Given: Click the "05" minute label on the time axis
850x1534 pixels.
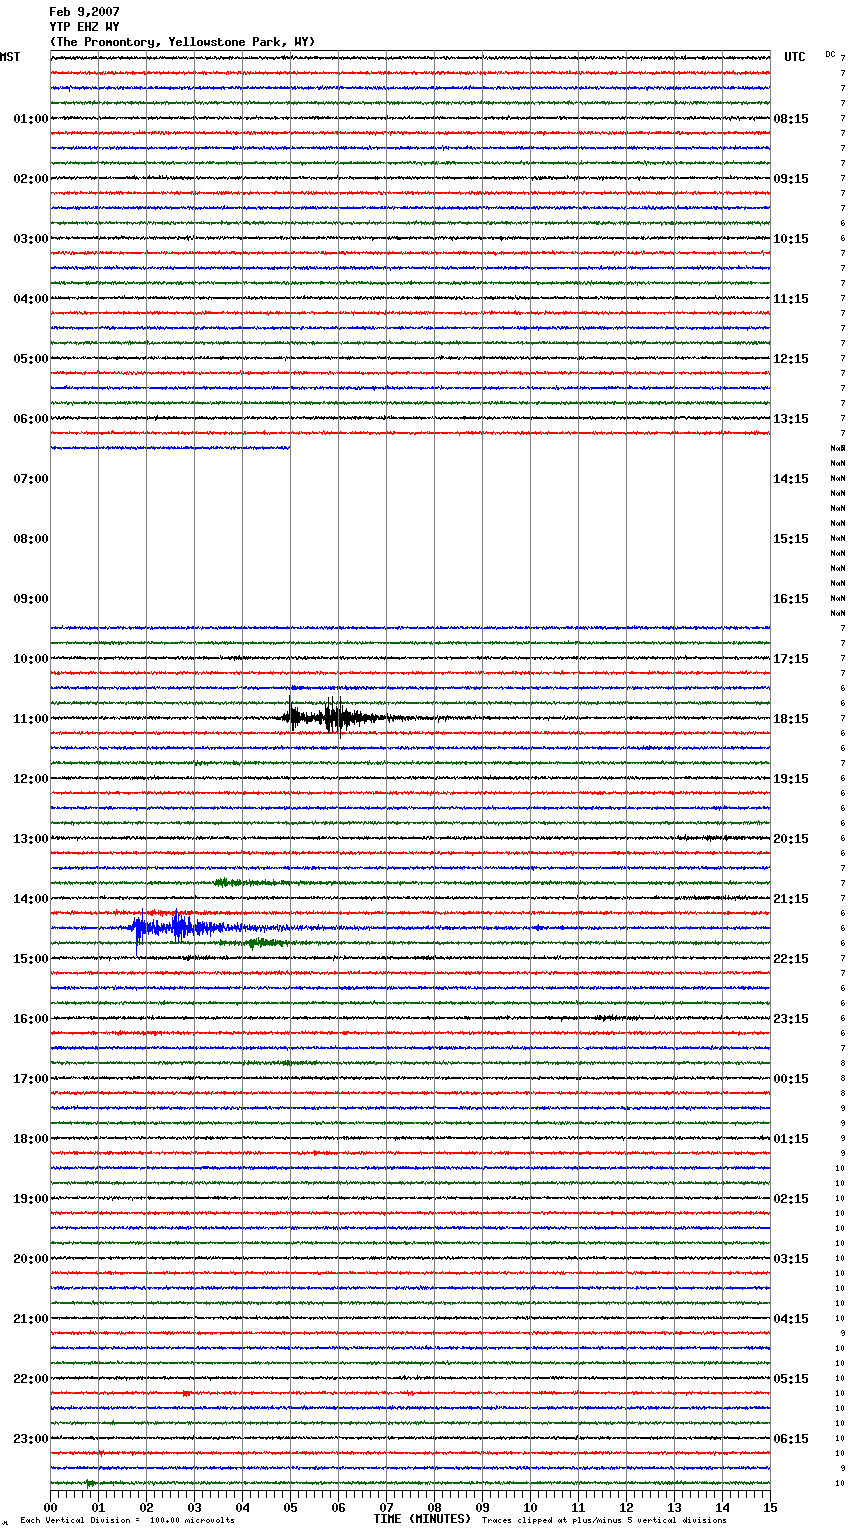Looking at the screenshot, I should (x=290, y=1507).
